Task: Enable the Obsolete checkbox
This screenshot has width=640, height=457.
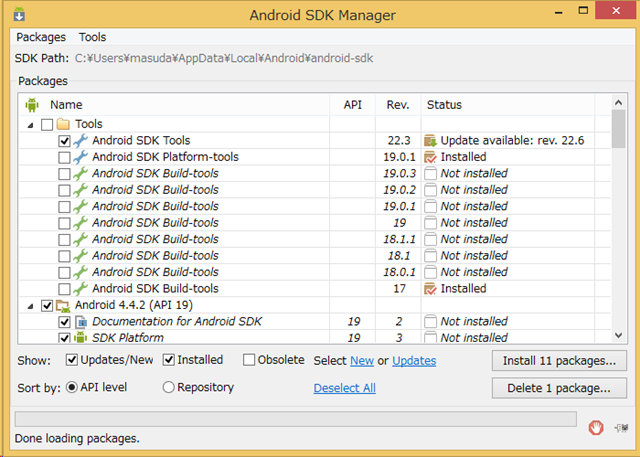Action: 249,360
